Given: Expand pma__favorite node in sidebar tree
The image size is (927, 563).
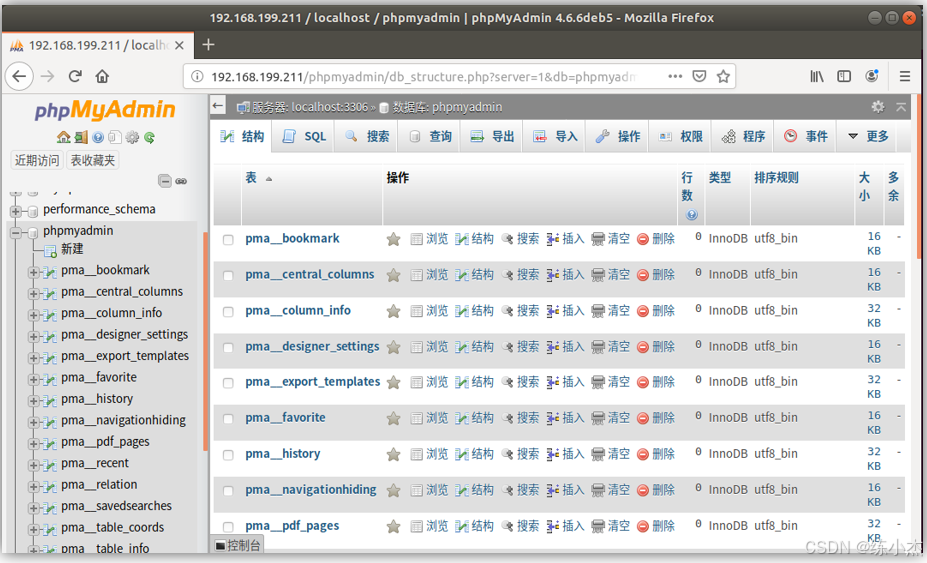Looking at the screenshot, I should pyautogui.click(x=34, y=379).
